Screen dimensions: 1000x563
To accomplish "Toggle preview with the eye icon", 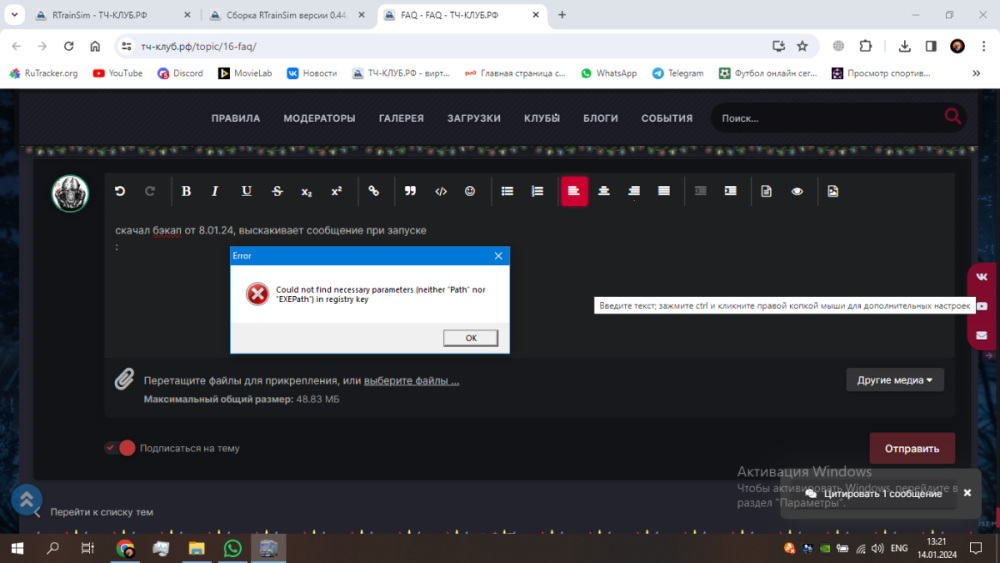I will (797, 191).
